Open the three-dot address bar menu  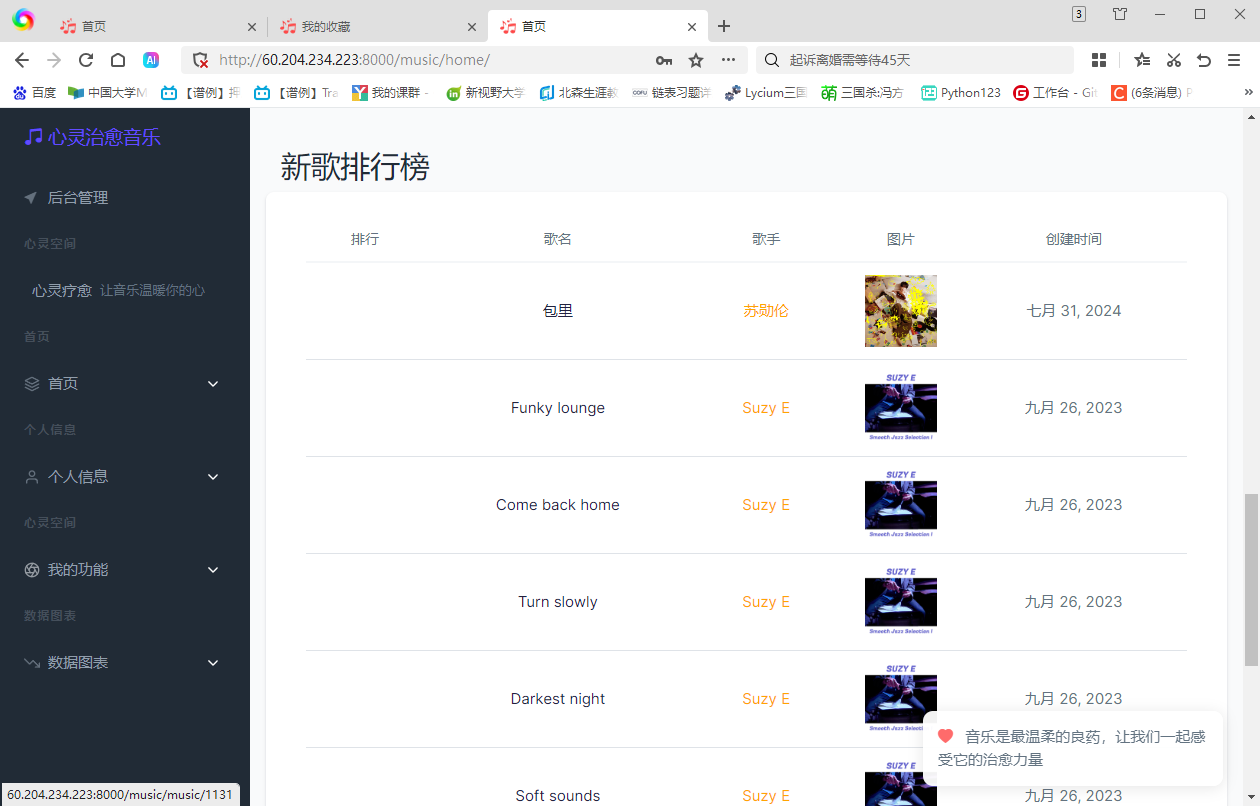pyautogui.click(x=728, y=60)
